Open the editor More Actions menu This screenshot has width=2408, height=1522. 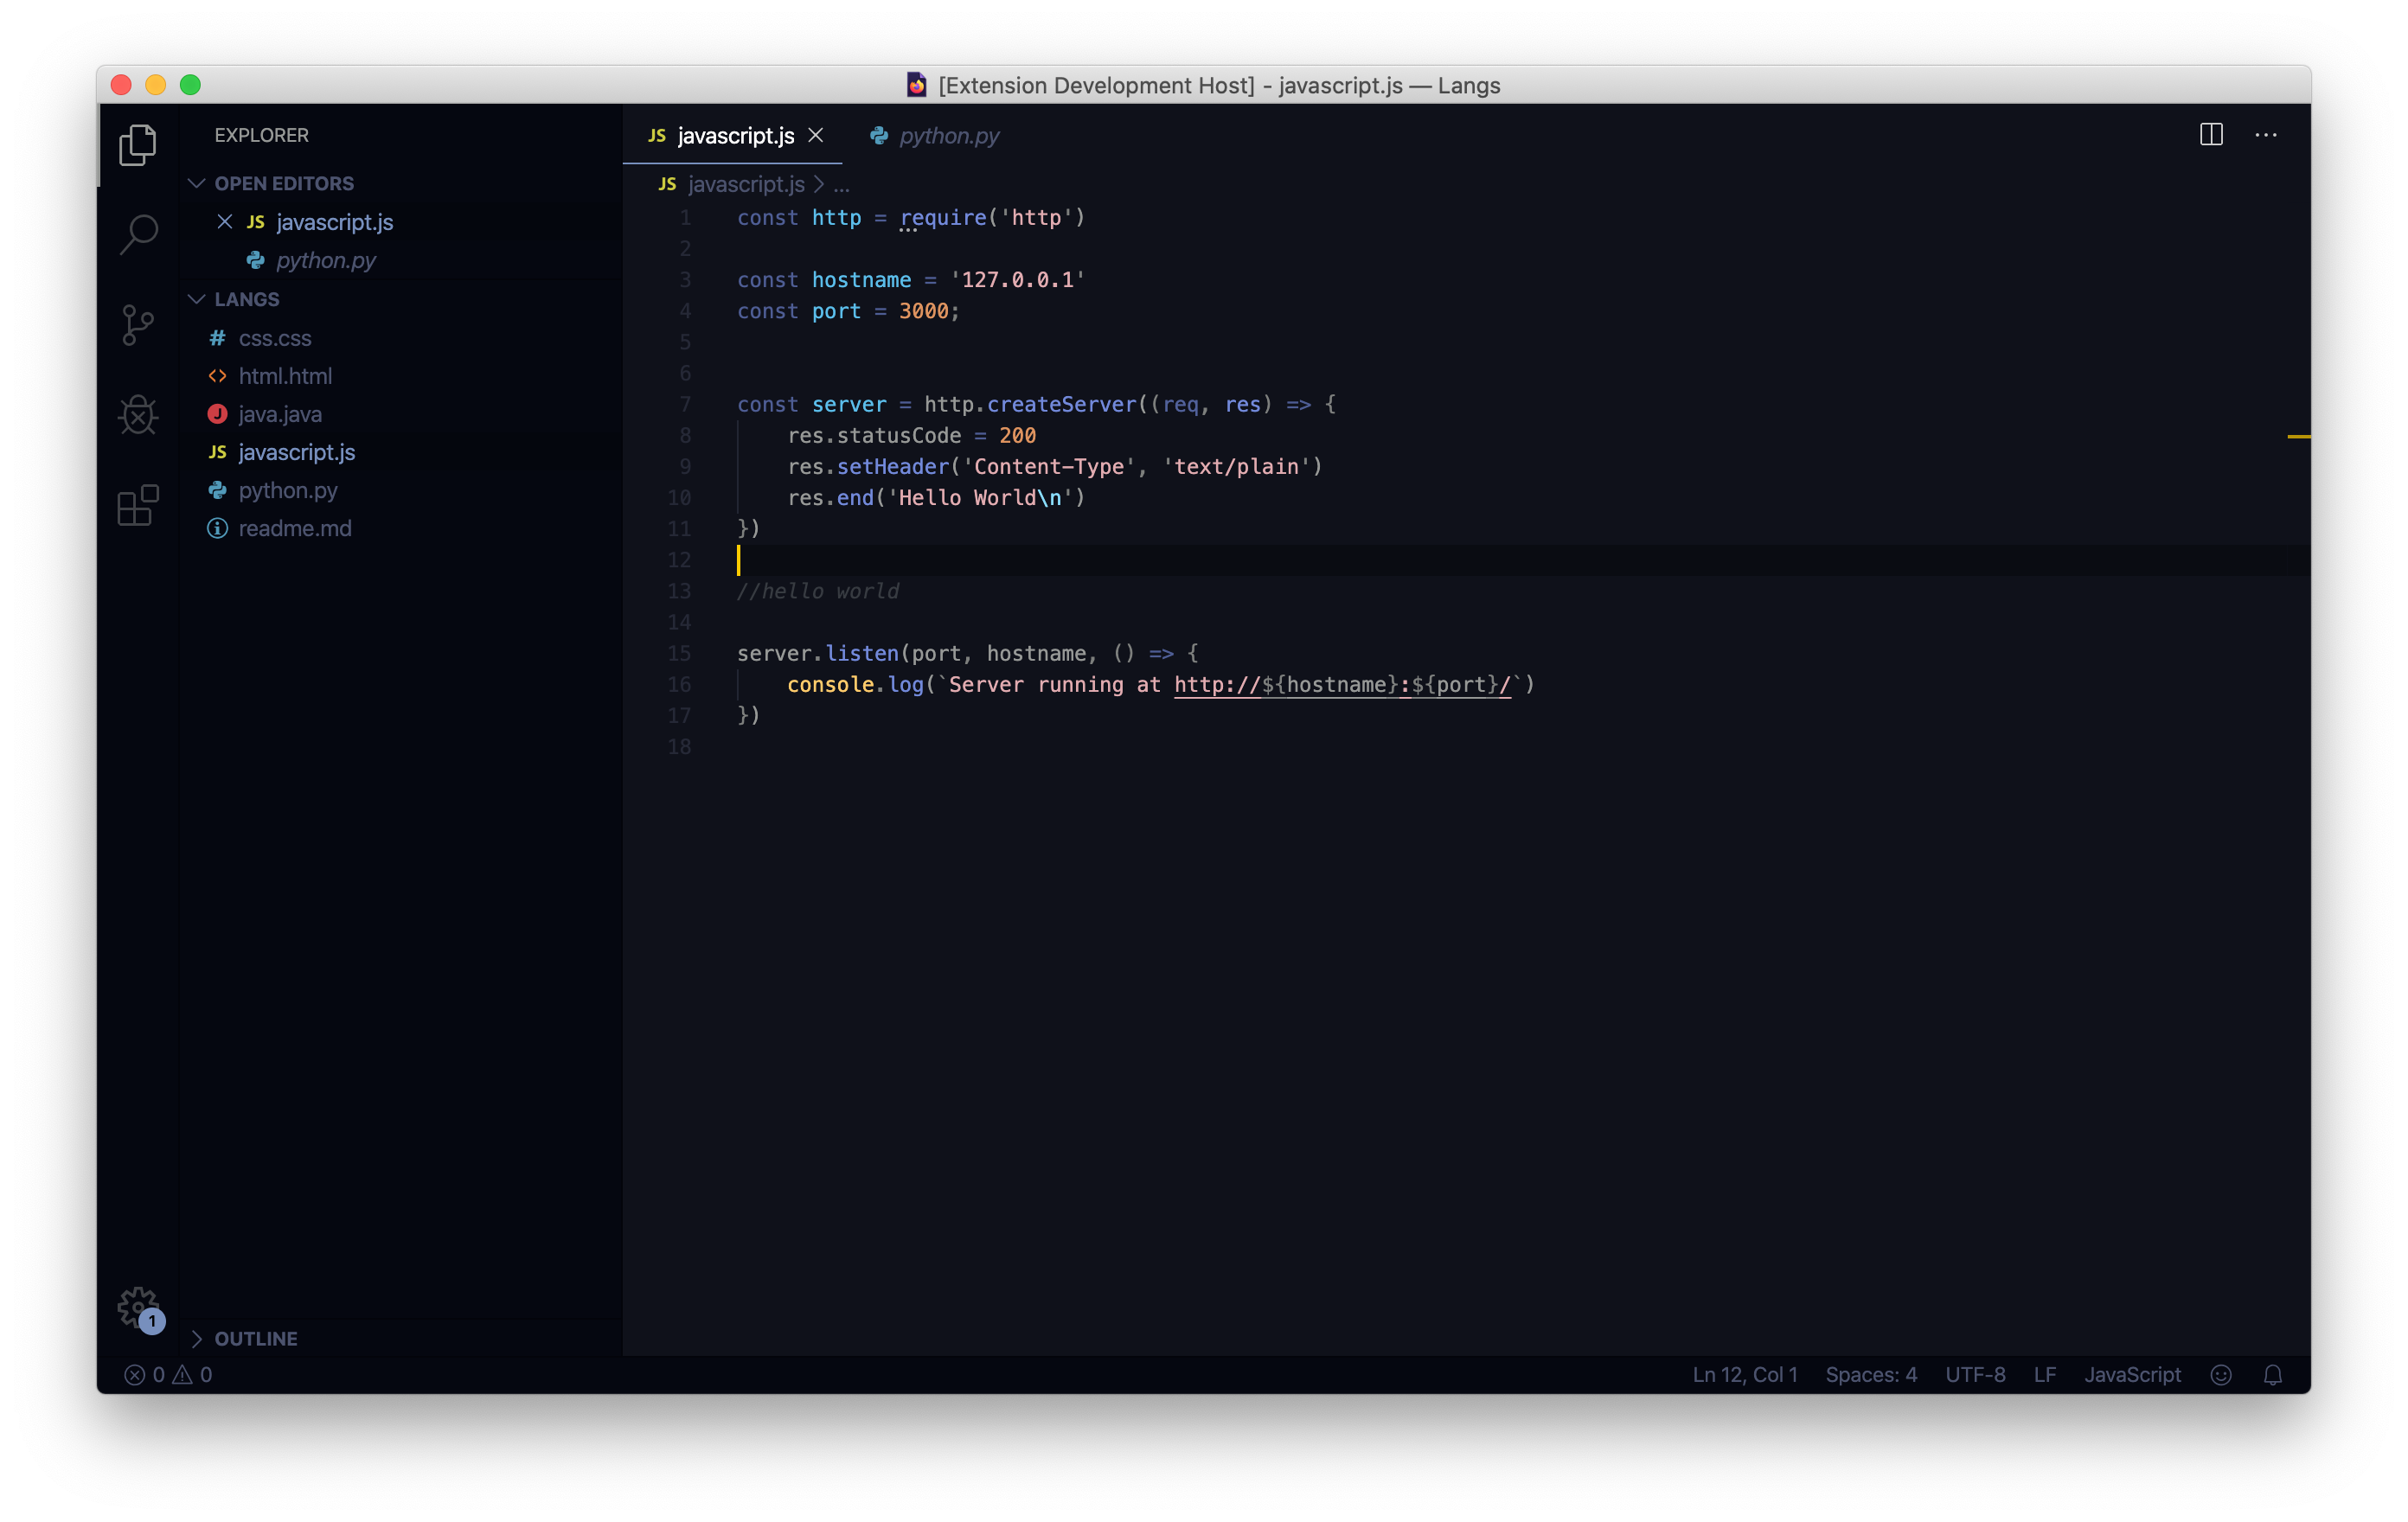2265,135
